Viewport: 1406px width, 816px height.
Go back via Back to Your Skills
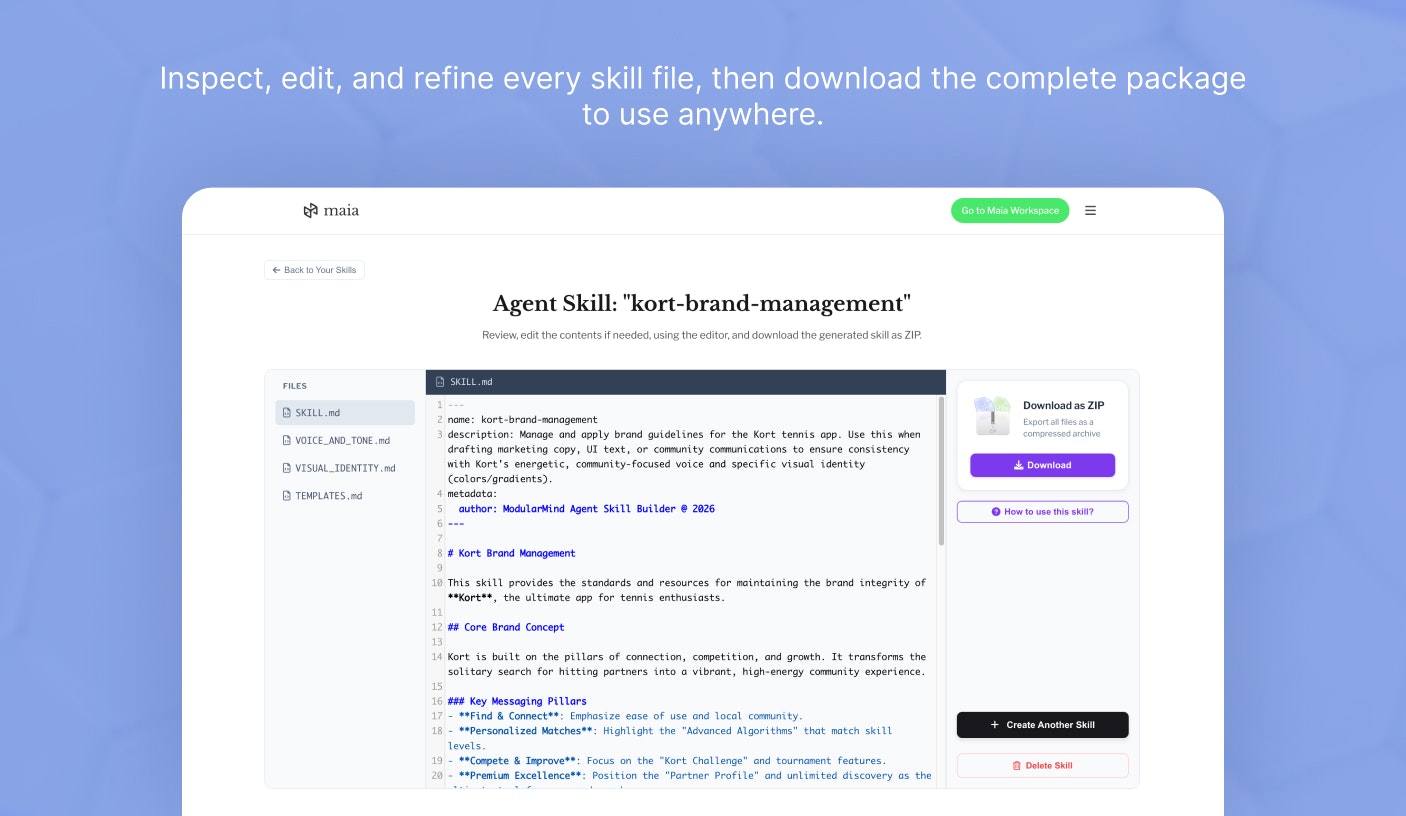tap(314, 270)
